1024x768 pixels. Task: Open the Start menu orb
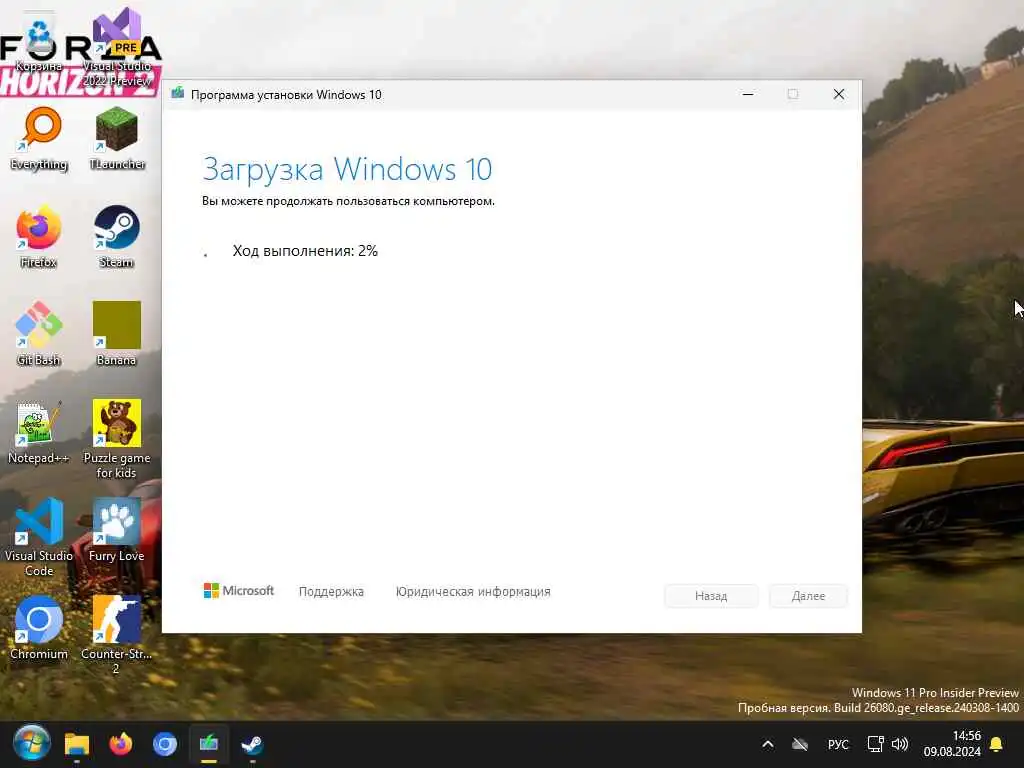pos(31,743)
